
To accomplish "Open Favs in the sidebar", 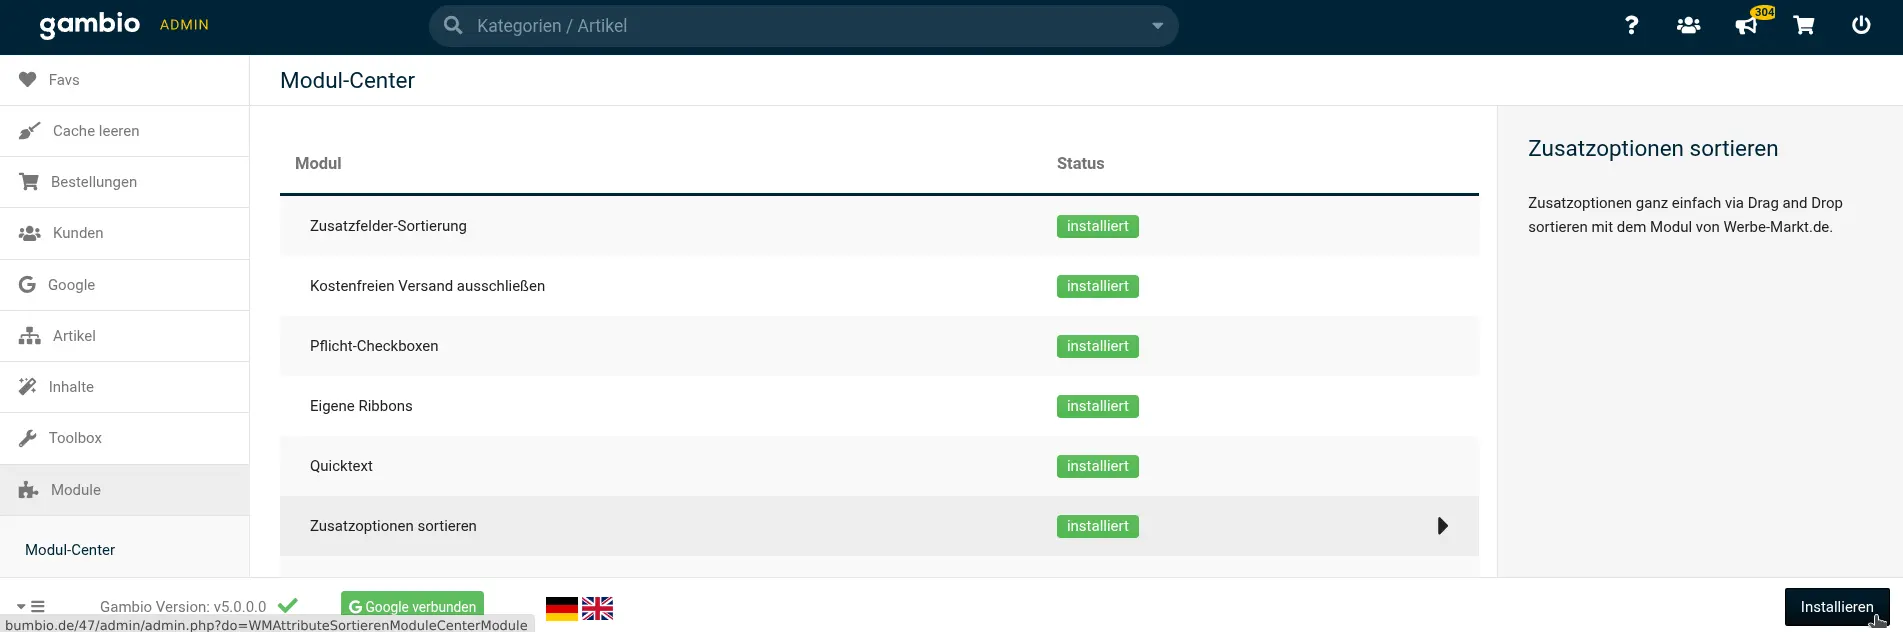I will click(64, 80).
